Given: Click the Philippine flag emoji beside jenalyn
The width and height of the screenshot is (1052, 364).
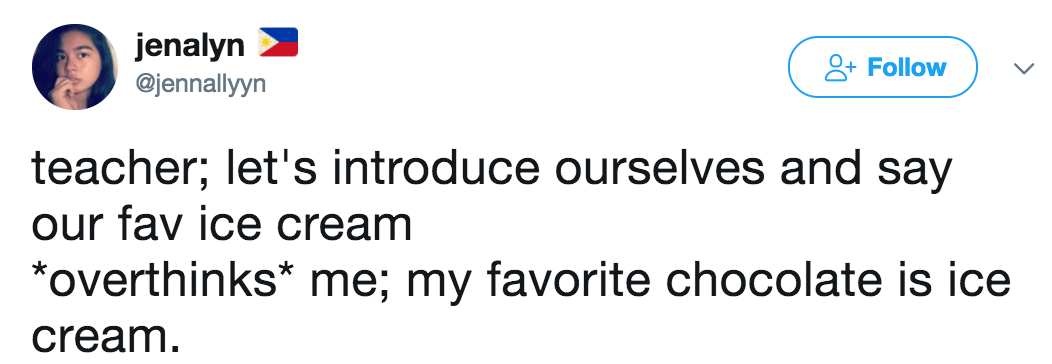Looking at the screenshot, I should [278, 42].
